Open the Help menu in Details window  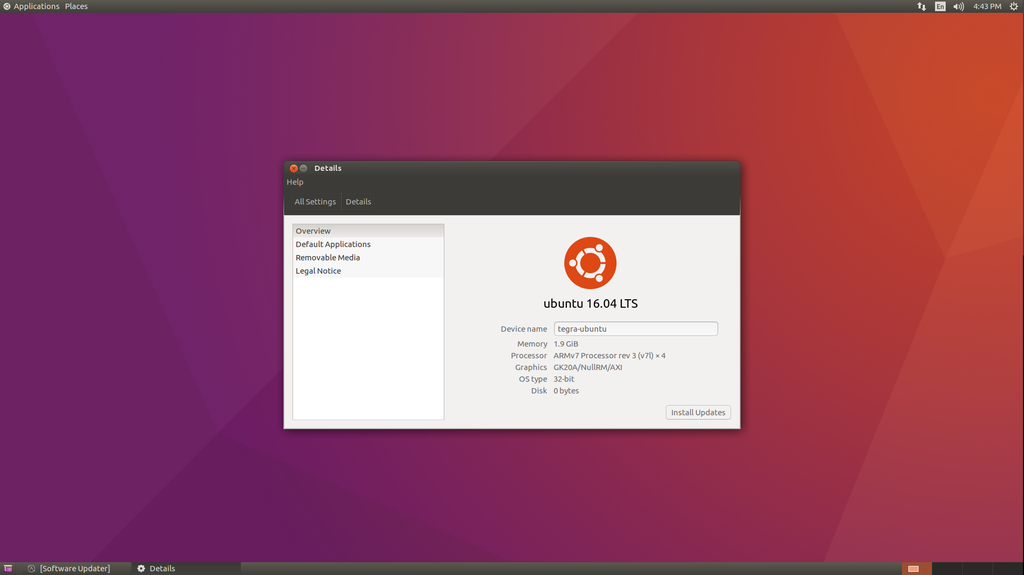point(295,182)
